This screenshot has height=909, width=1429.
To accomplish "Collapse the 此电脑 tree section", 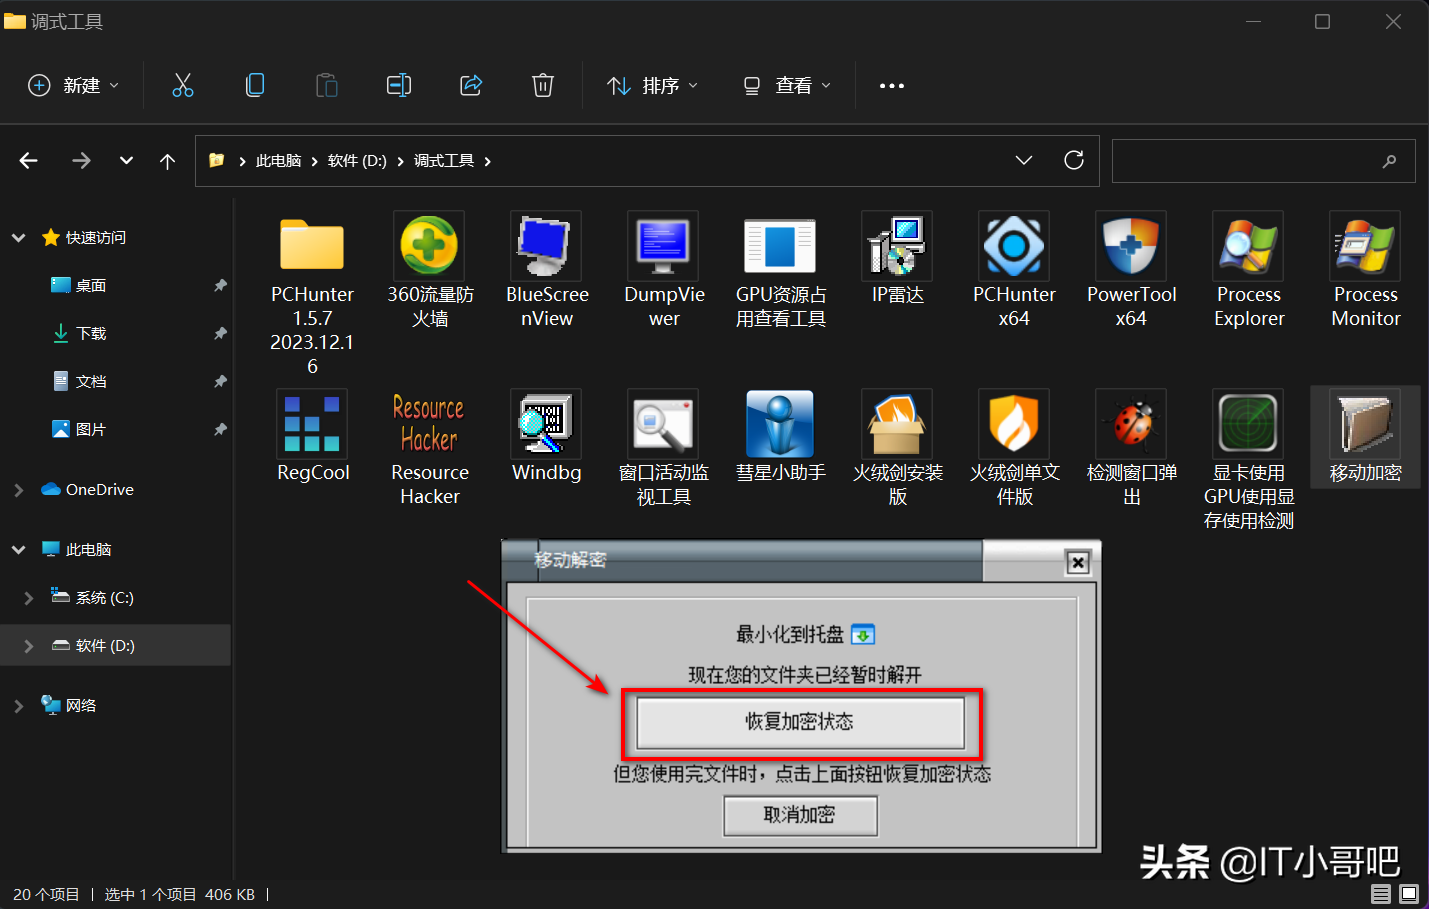I will pos(18,548).
